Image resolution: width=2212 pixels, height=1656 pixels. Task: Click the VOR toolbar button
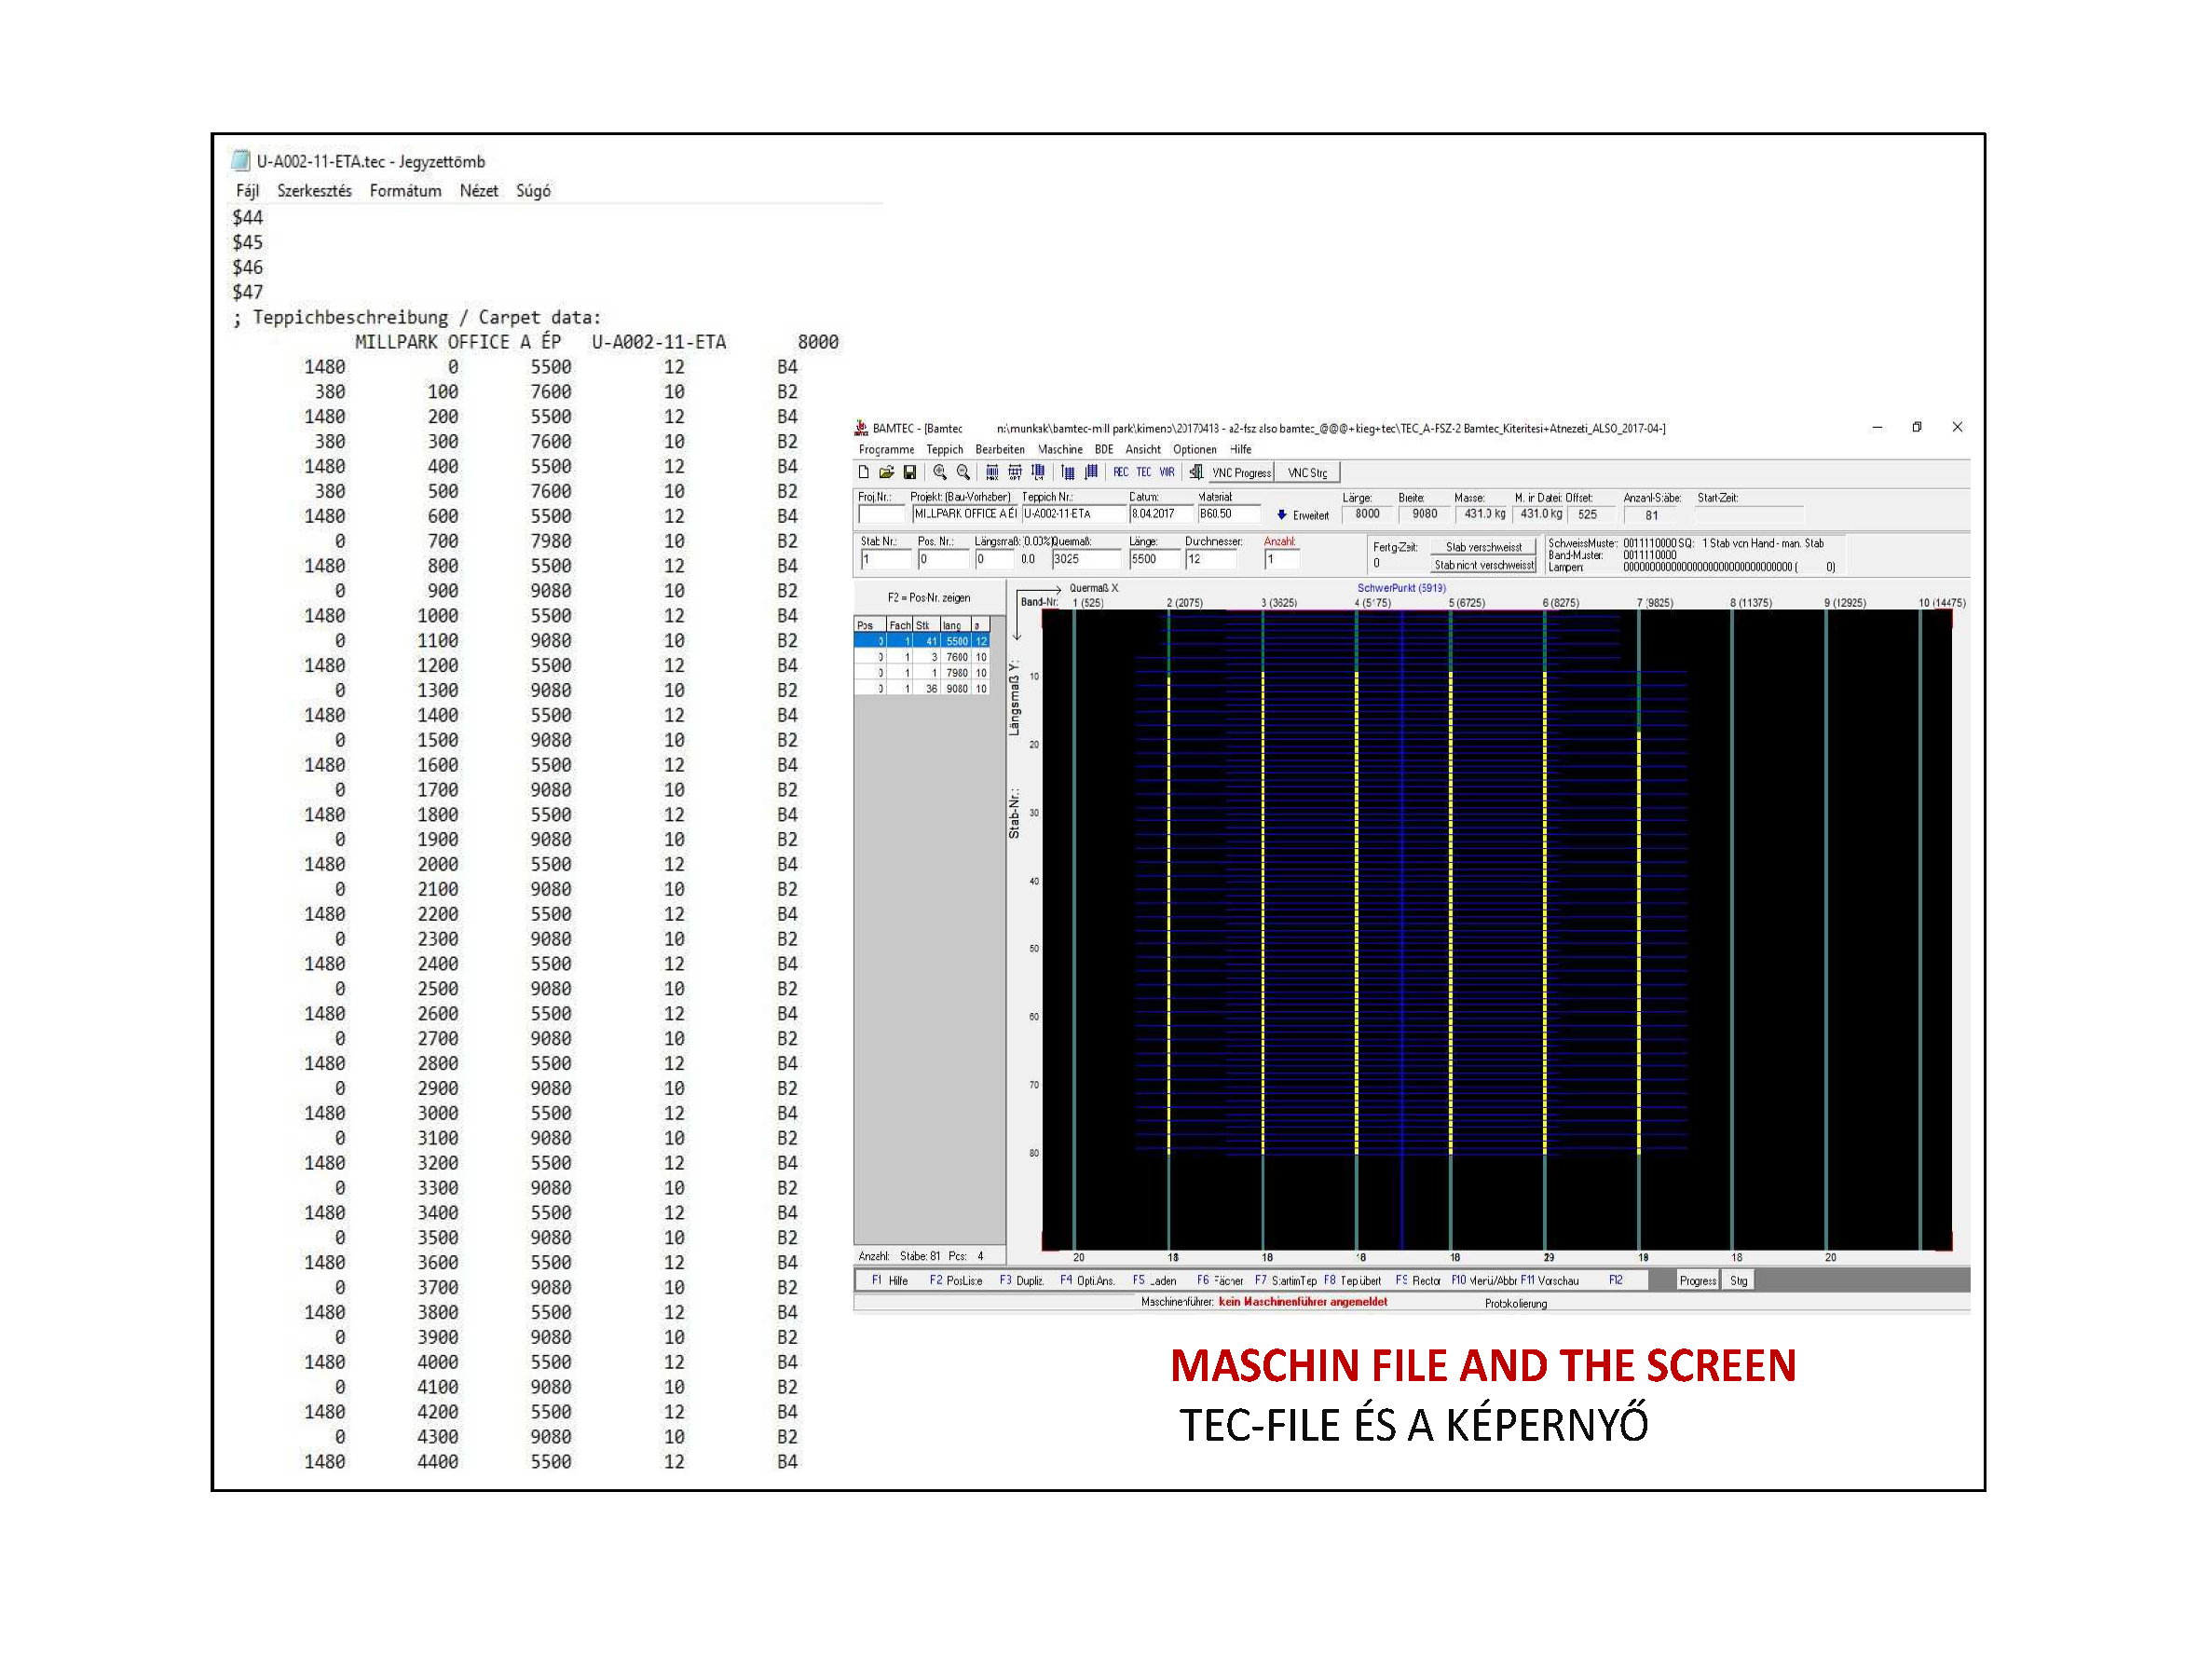(1167, 472)
